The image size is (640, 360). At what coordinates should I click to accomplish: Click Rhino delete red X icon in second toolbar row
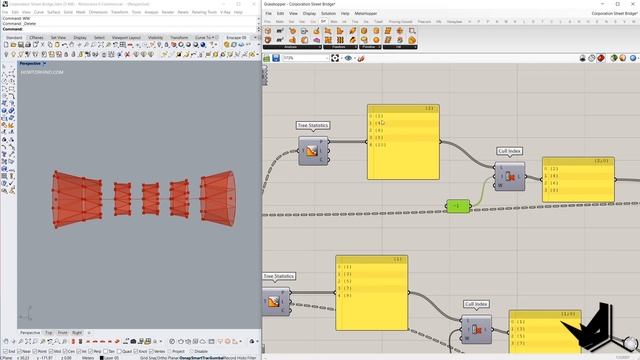pyautogui.click(x=127, y=54)
